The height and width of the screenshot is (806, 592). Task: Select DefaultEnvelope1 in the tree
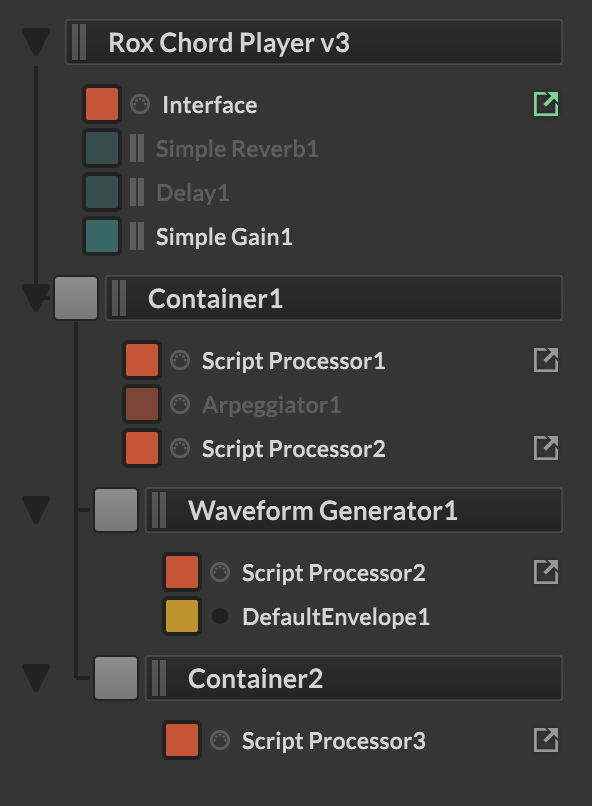(x=336, y=617)
